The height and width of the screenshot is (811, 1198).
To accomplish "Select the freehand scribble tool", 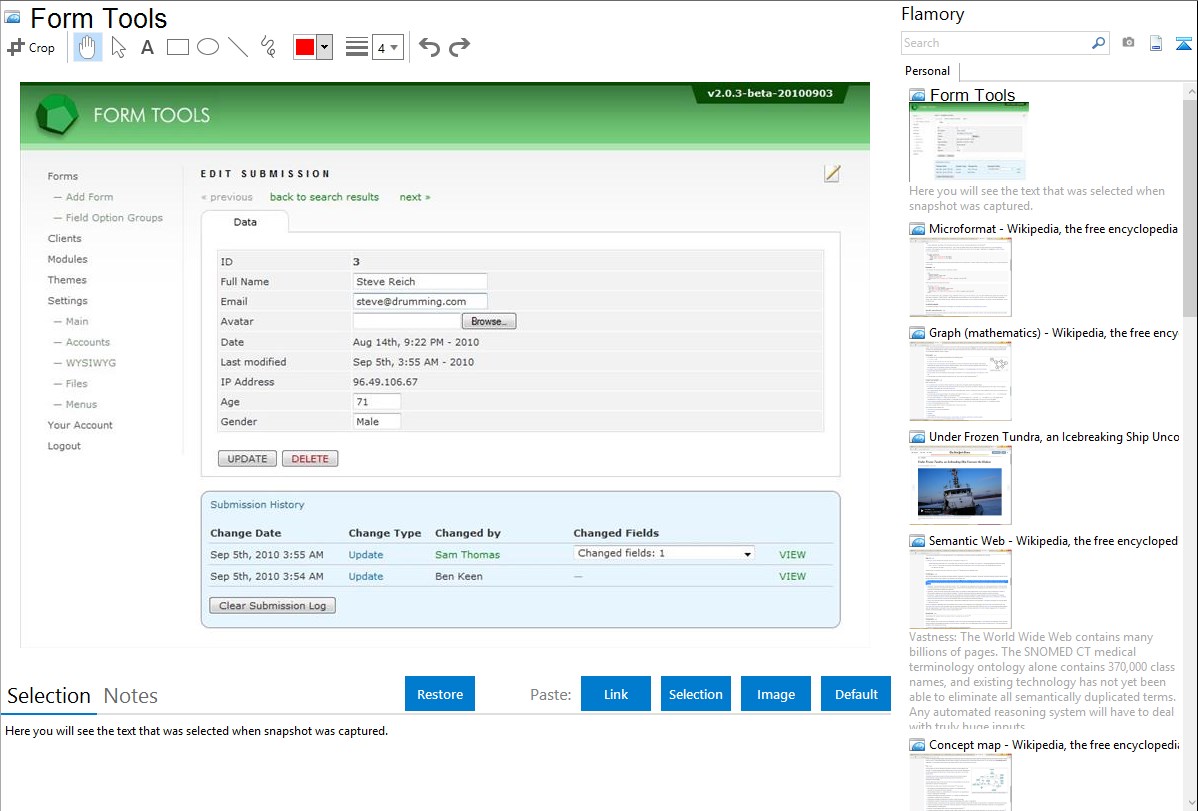I will point(268,47).
